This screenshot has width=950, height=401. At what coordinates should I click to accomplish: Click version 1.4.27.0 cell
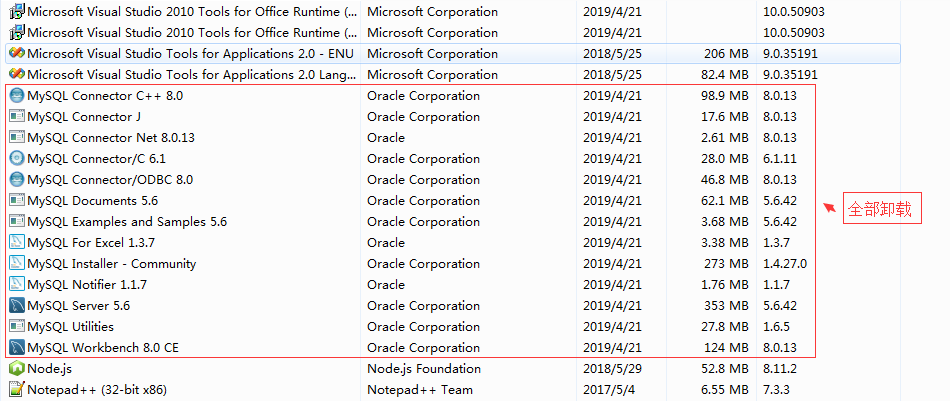(x=785, y=264)
